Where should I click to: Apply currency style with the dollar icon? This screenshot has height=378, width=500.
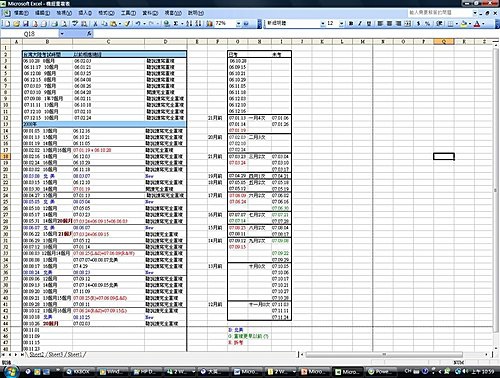[x=419, y=23]
